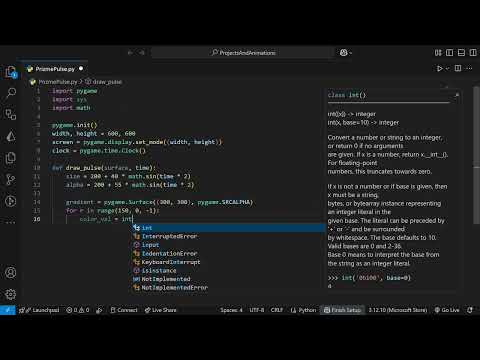Start Live Share from status bar

160,310
